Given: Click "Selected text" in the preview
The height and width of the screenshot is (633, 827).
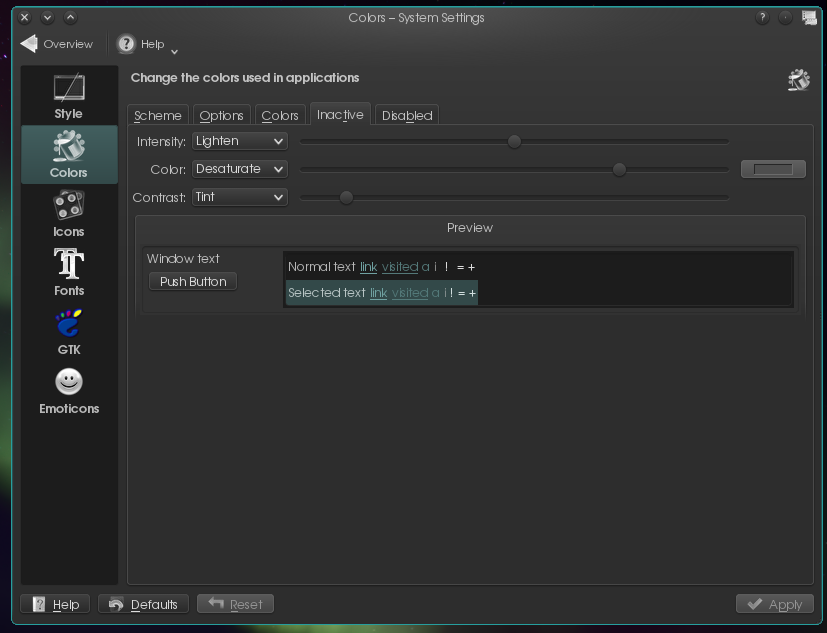Looking at the screenshot, I should (x=326, y=293).
